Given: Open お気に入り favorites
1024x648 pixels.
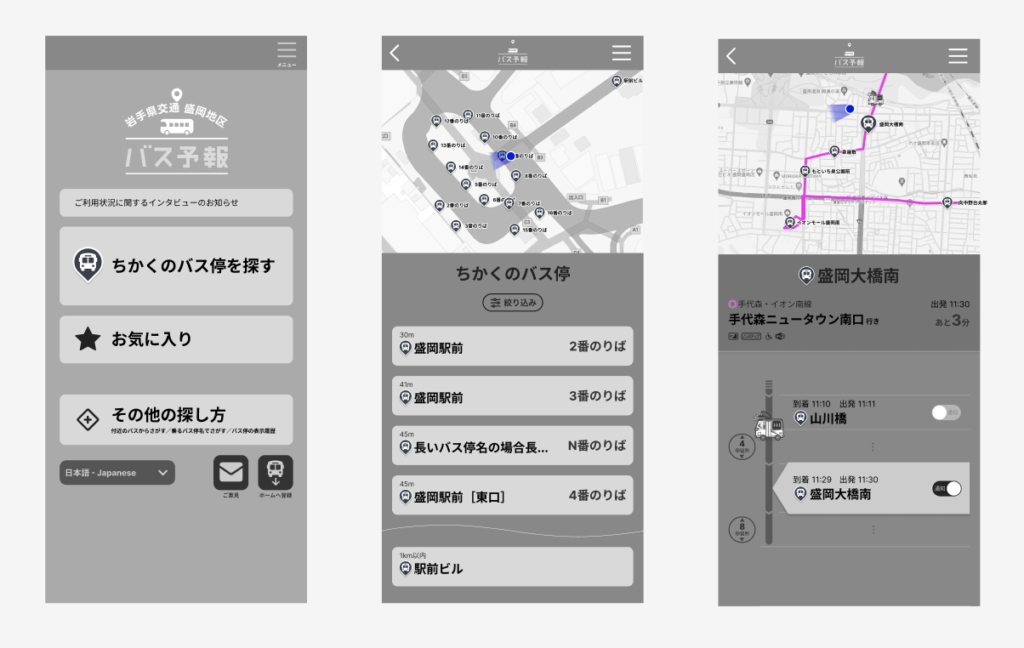Looking at the screenshot, I should click(x=176, y=340).
